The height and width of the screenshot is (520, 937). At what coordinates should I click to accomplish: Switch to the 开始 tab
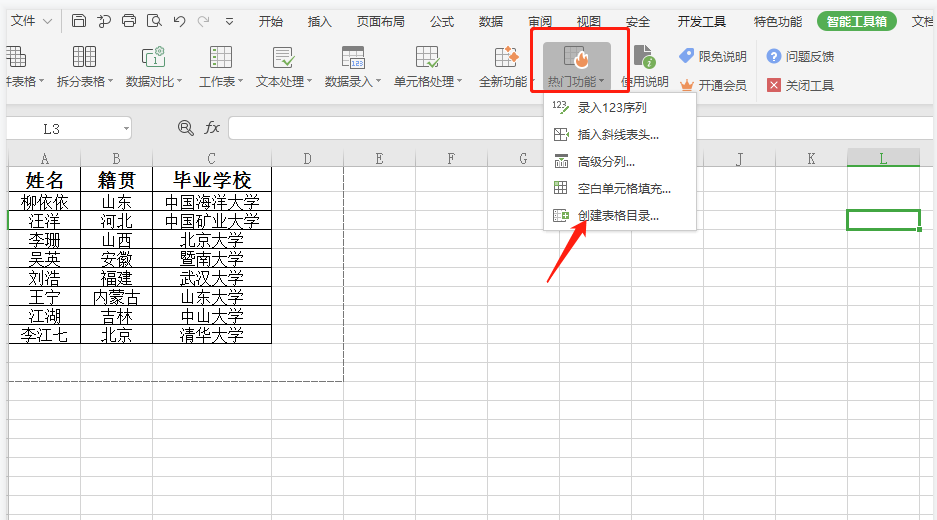coord(270,22)
